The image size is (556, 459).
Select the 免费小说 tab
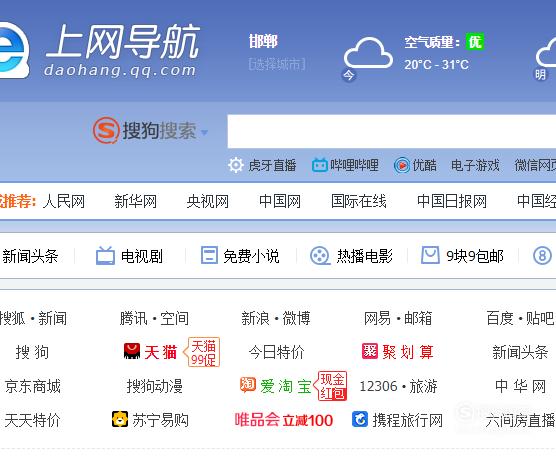coord(251,256)
